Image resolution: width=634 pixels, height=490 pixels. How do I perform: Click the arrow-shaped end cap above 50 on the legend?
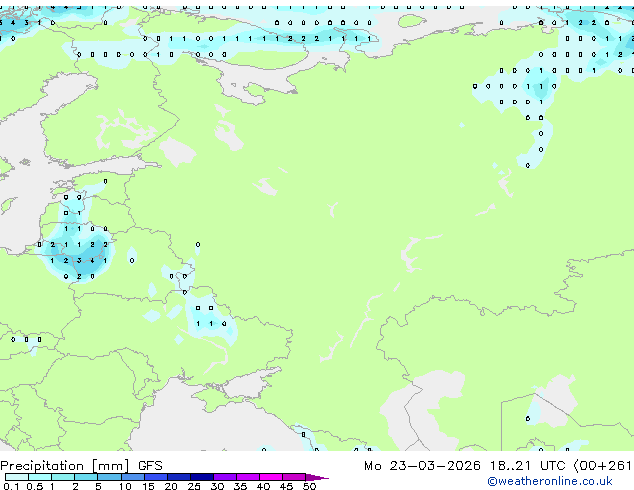[x=317, y=478]
